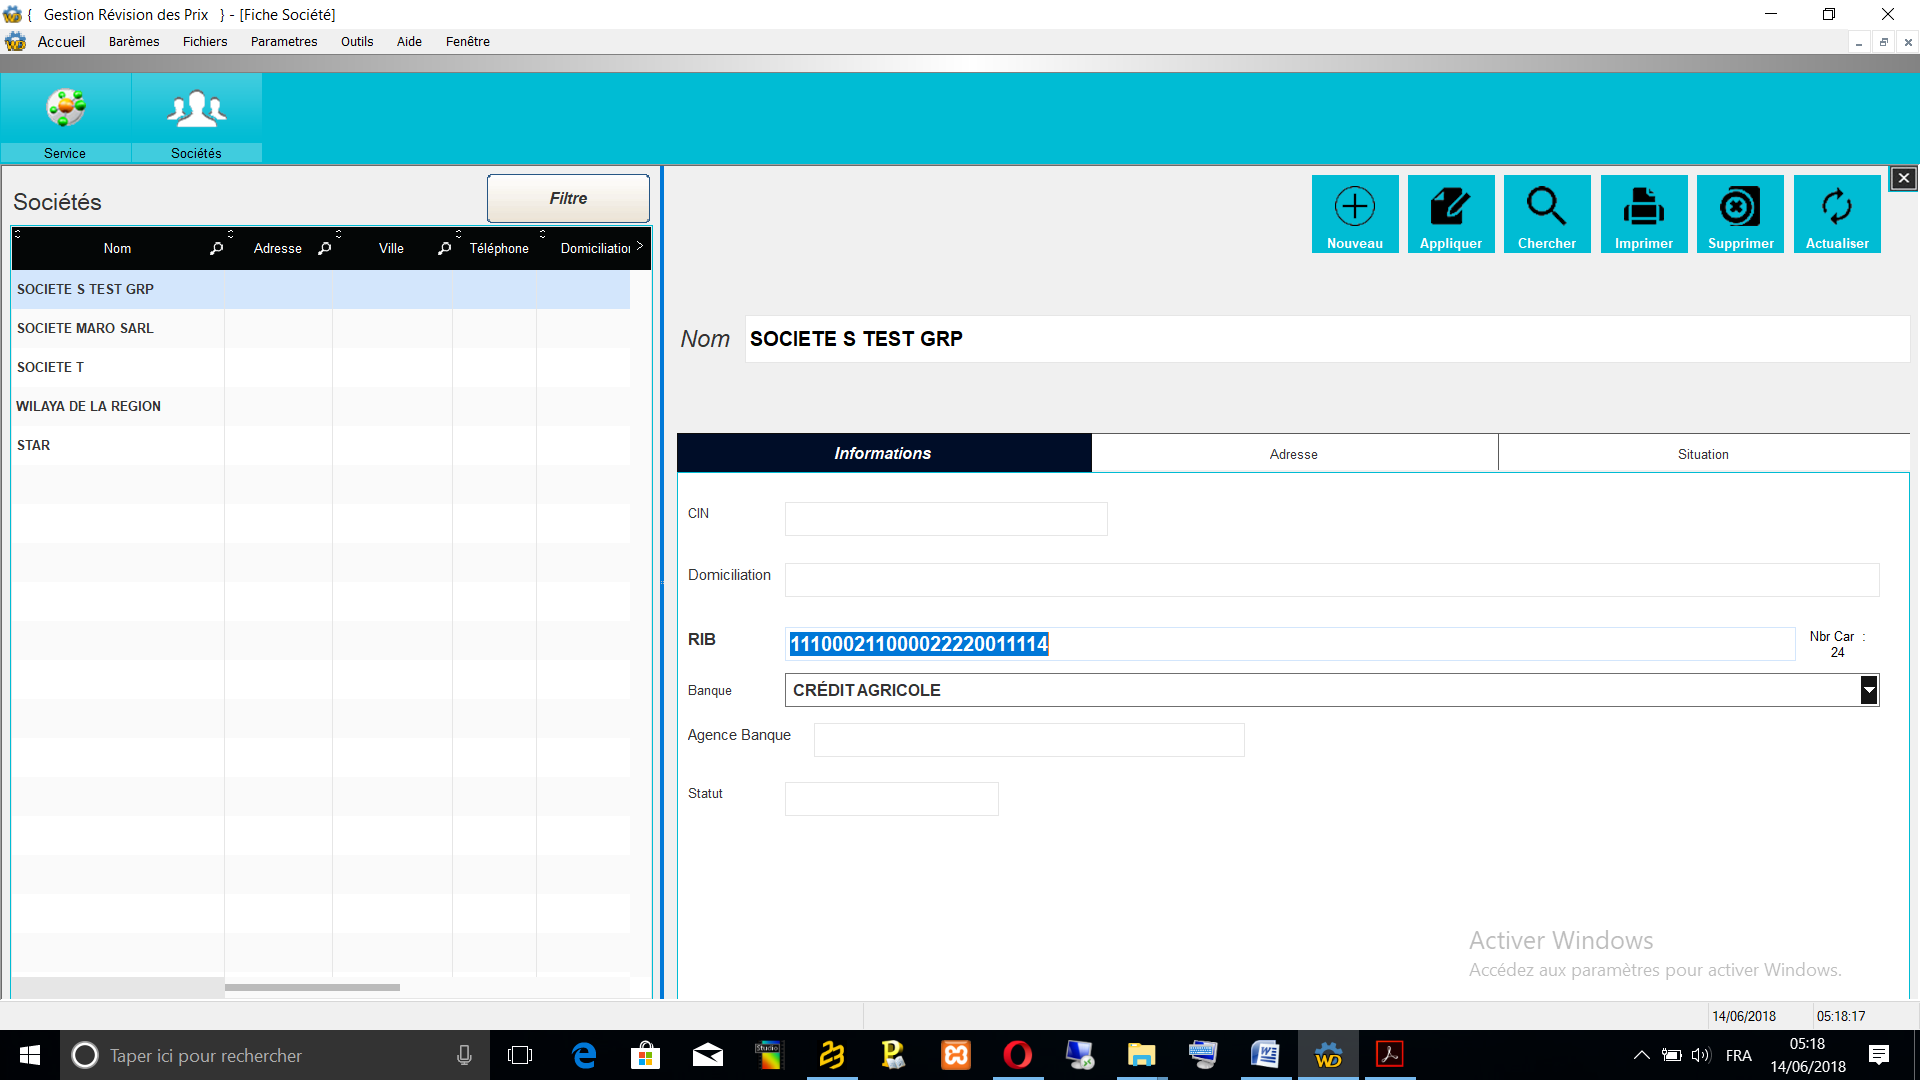1920x1080 pixels.
Task: Click the Chercher magnifier icon button
Action: pos(1546,213)
